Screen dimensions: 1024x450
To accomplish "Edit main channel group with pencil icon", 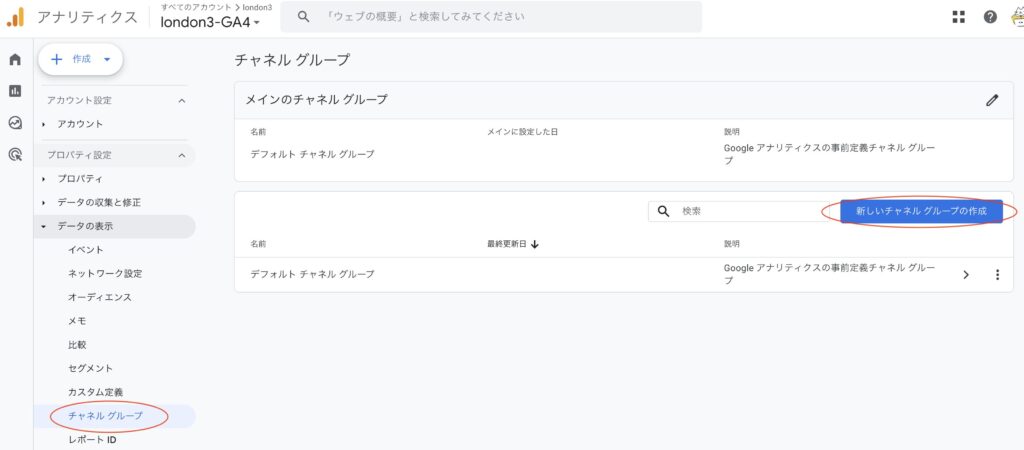I will 992,100.
